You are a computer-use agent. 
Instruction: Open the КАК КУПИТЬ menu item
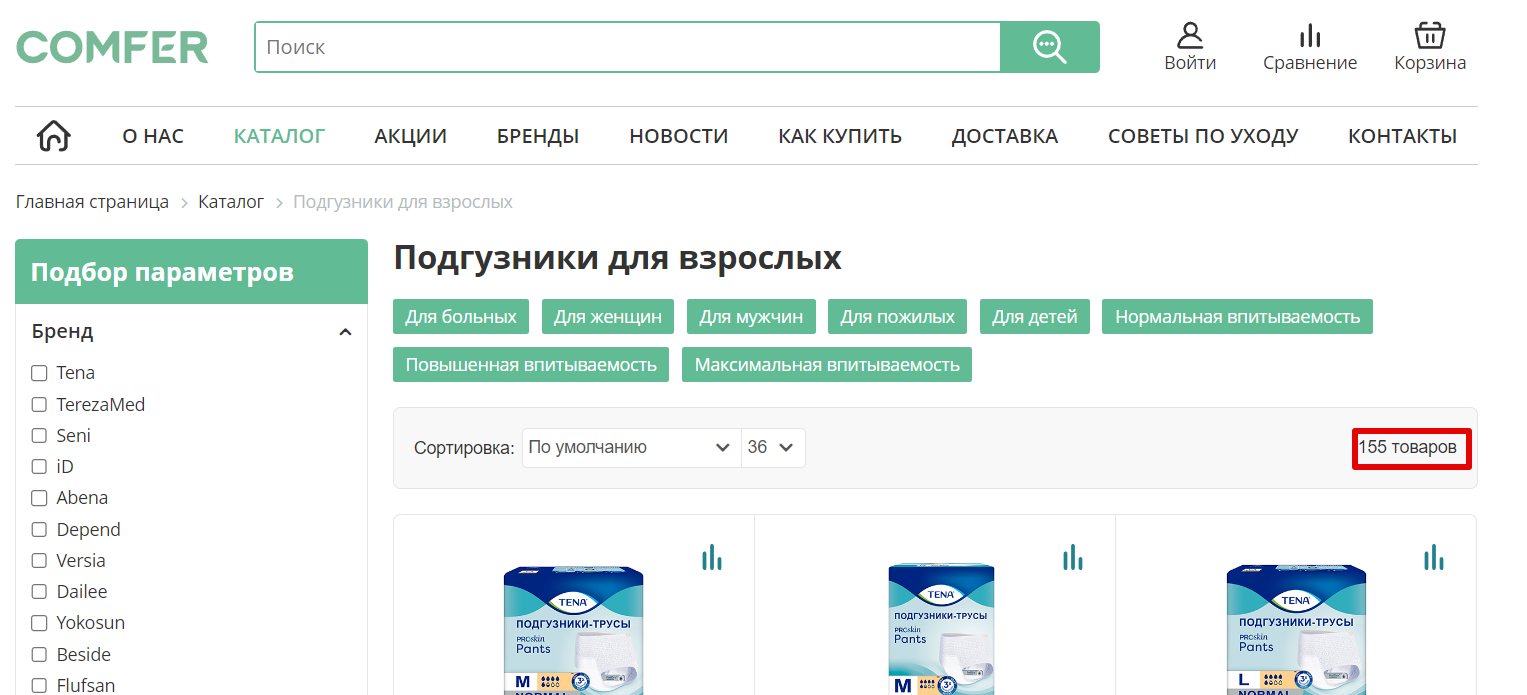840,136
